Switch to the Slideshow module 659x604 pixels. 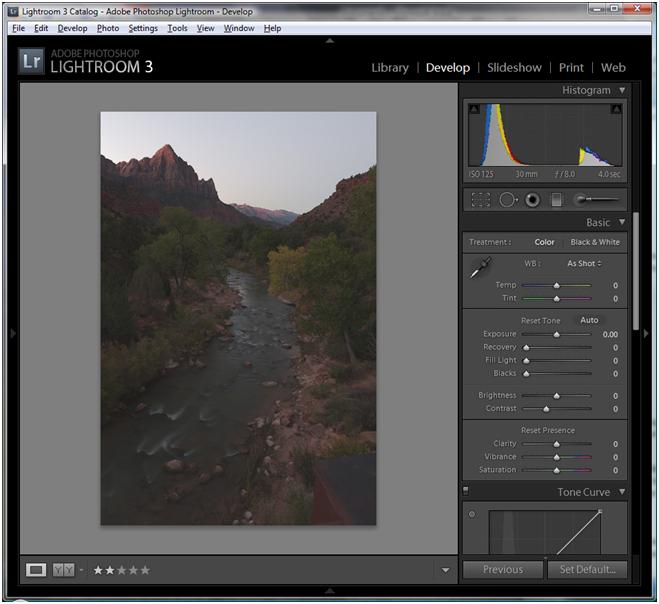click(x=514, y=68)
